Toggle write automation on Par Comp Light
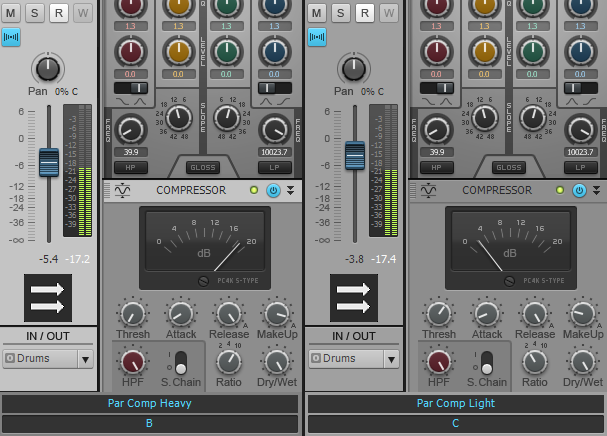 coord(389,13)
